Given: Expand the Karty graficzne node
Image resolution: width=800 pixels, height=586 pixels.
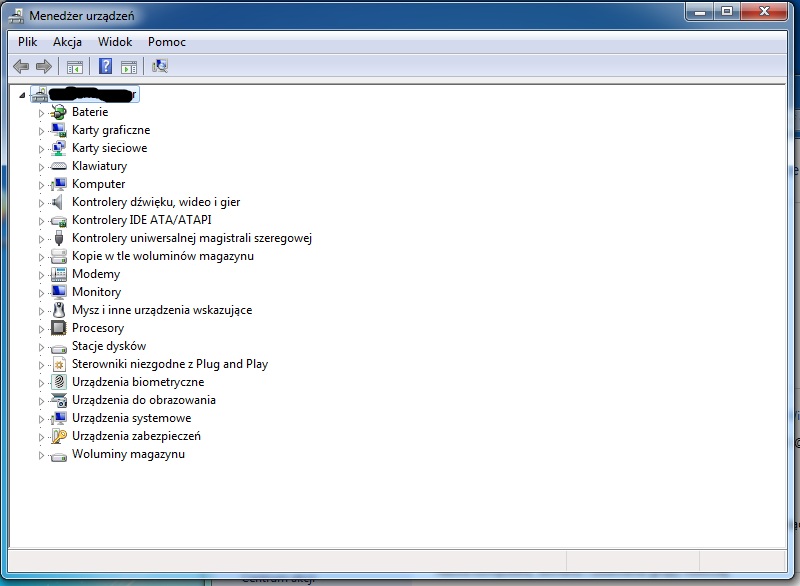Looking at the screenshot, I should [41, 131].
